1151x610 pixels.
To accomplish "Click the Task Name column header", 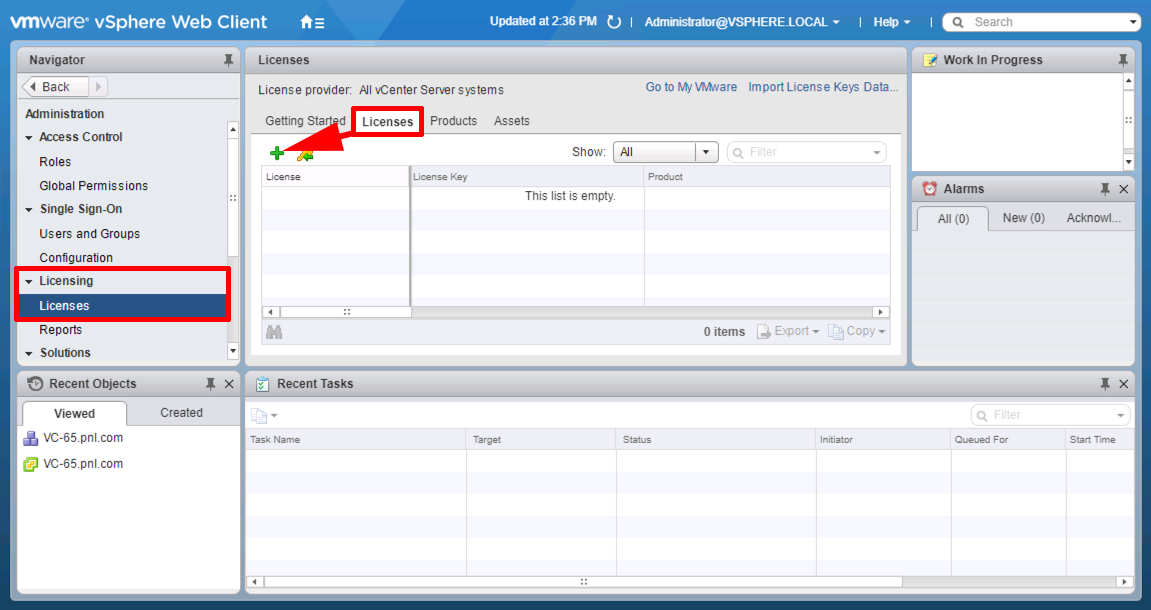I will (356, 439).
